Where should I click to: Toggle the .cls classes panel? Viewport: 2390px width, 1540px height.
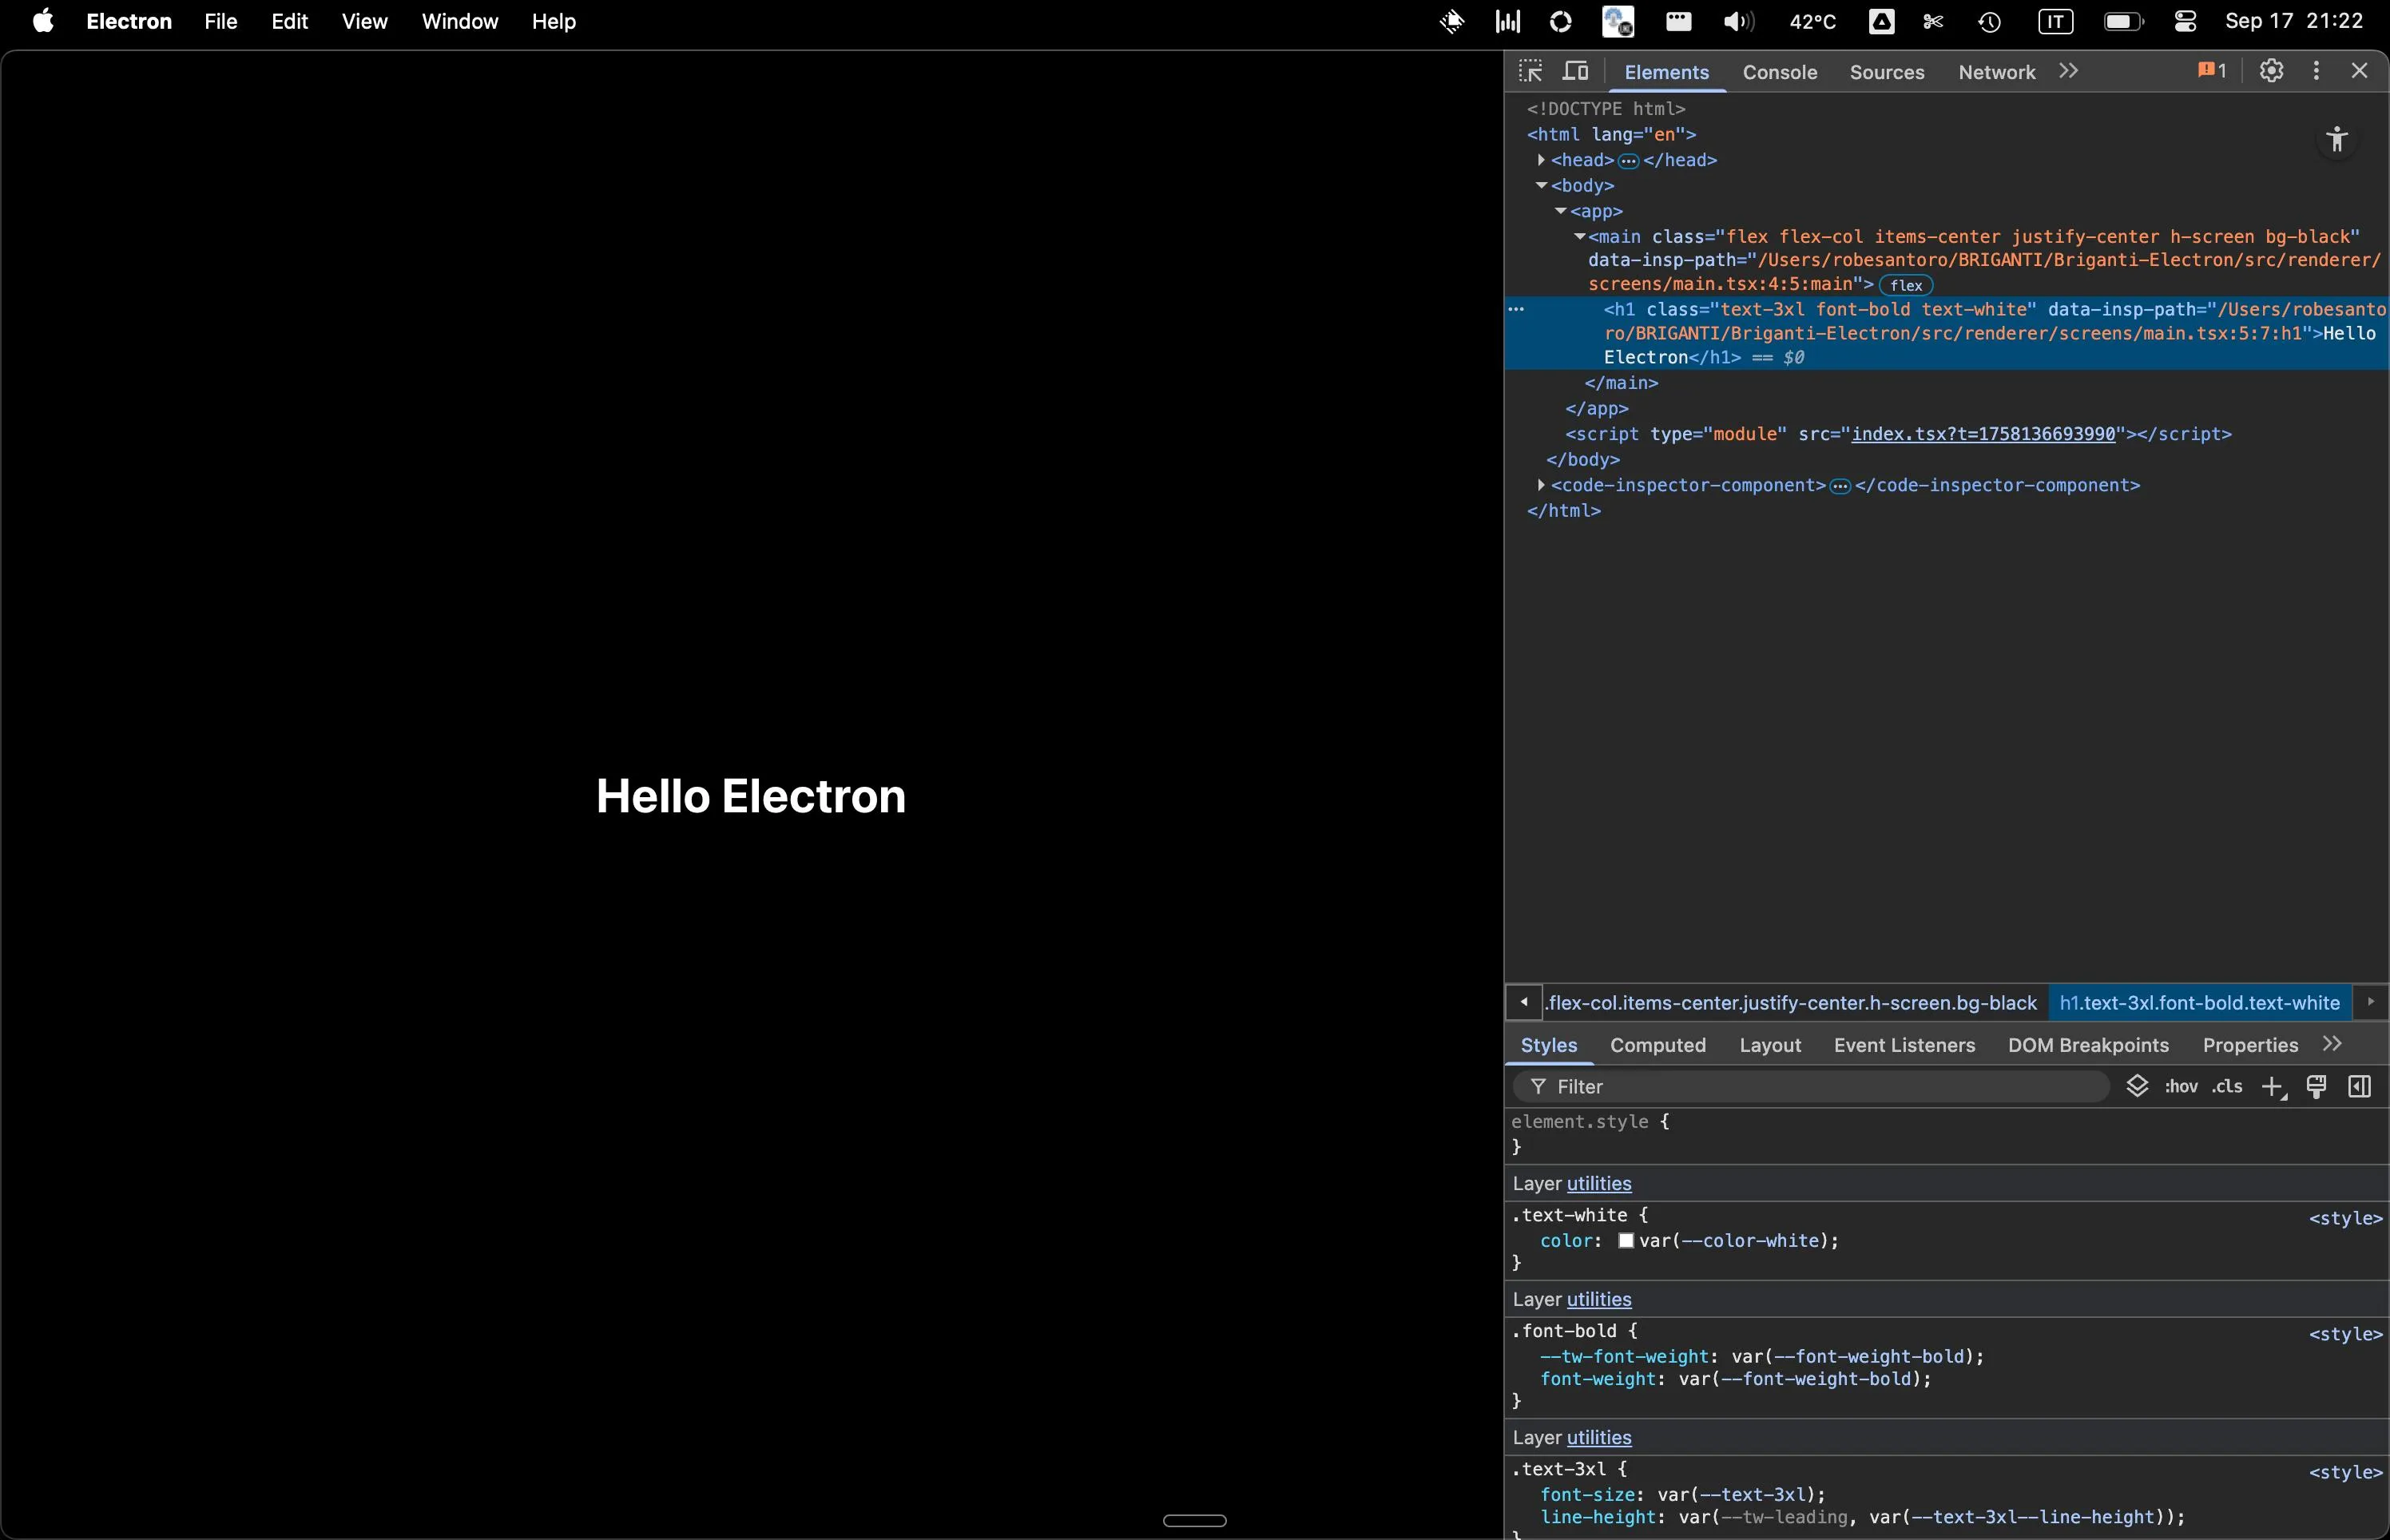[2227, 1087]
